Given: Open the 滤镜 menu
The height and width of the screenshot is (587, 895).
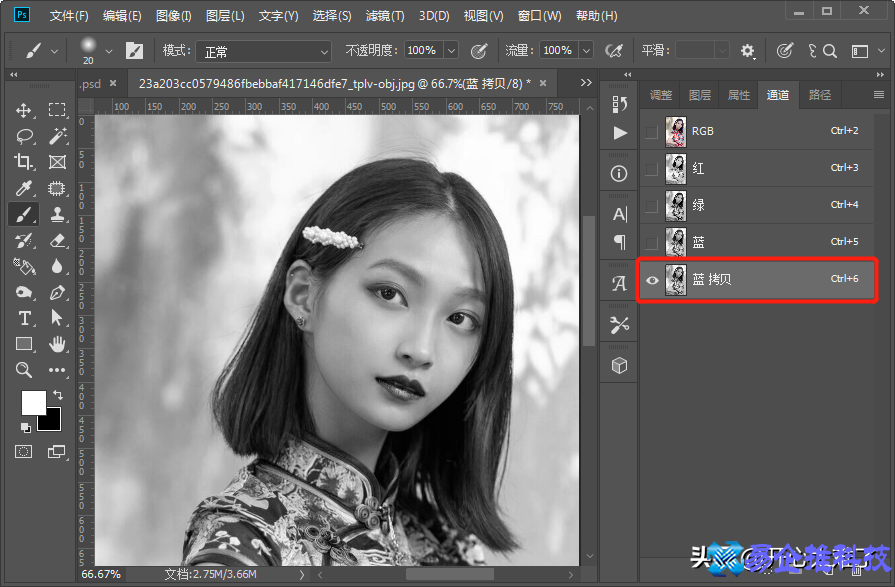Looking at the screenshot, I should coord(385,15).
